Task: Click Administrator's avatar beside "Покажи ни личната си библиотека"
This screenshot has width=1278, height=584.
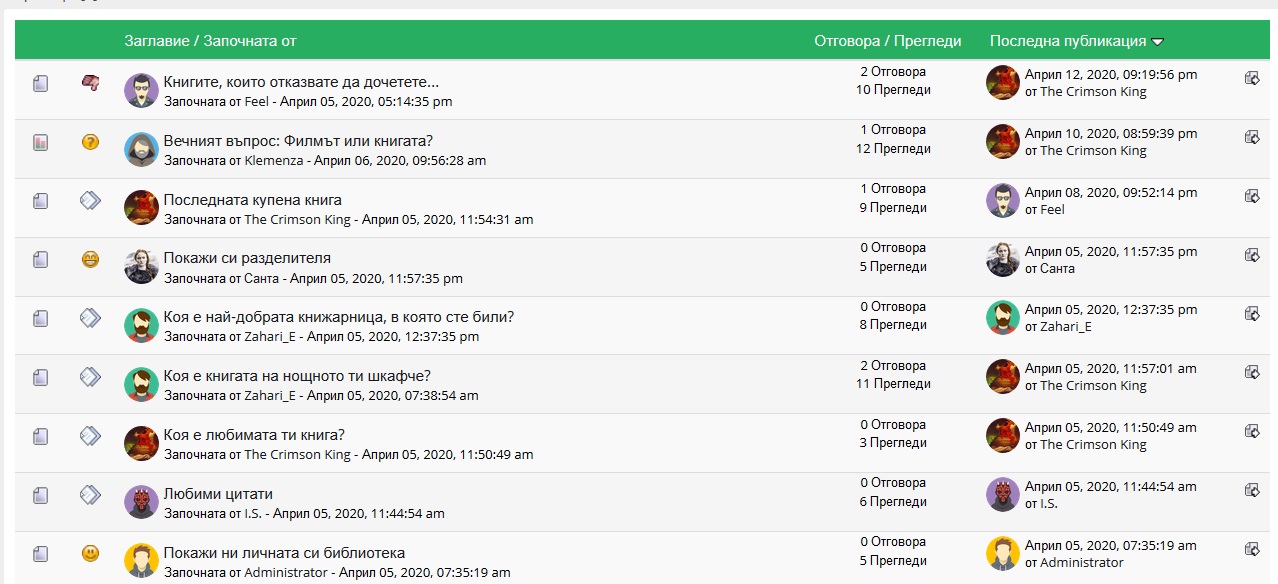Action: click(x=141, y=560)
